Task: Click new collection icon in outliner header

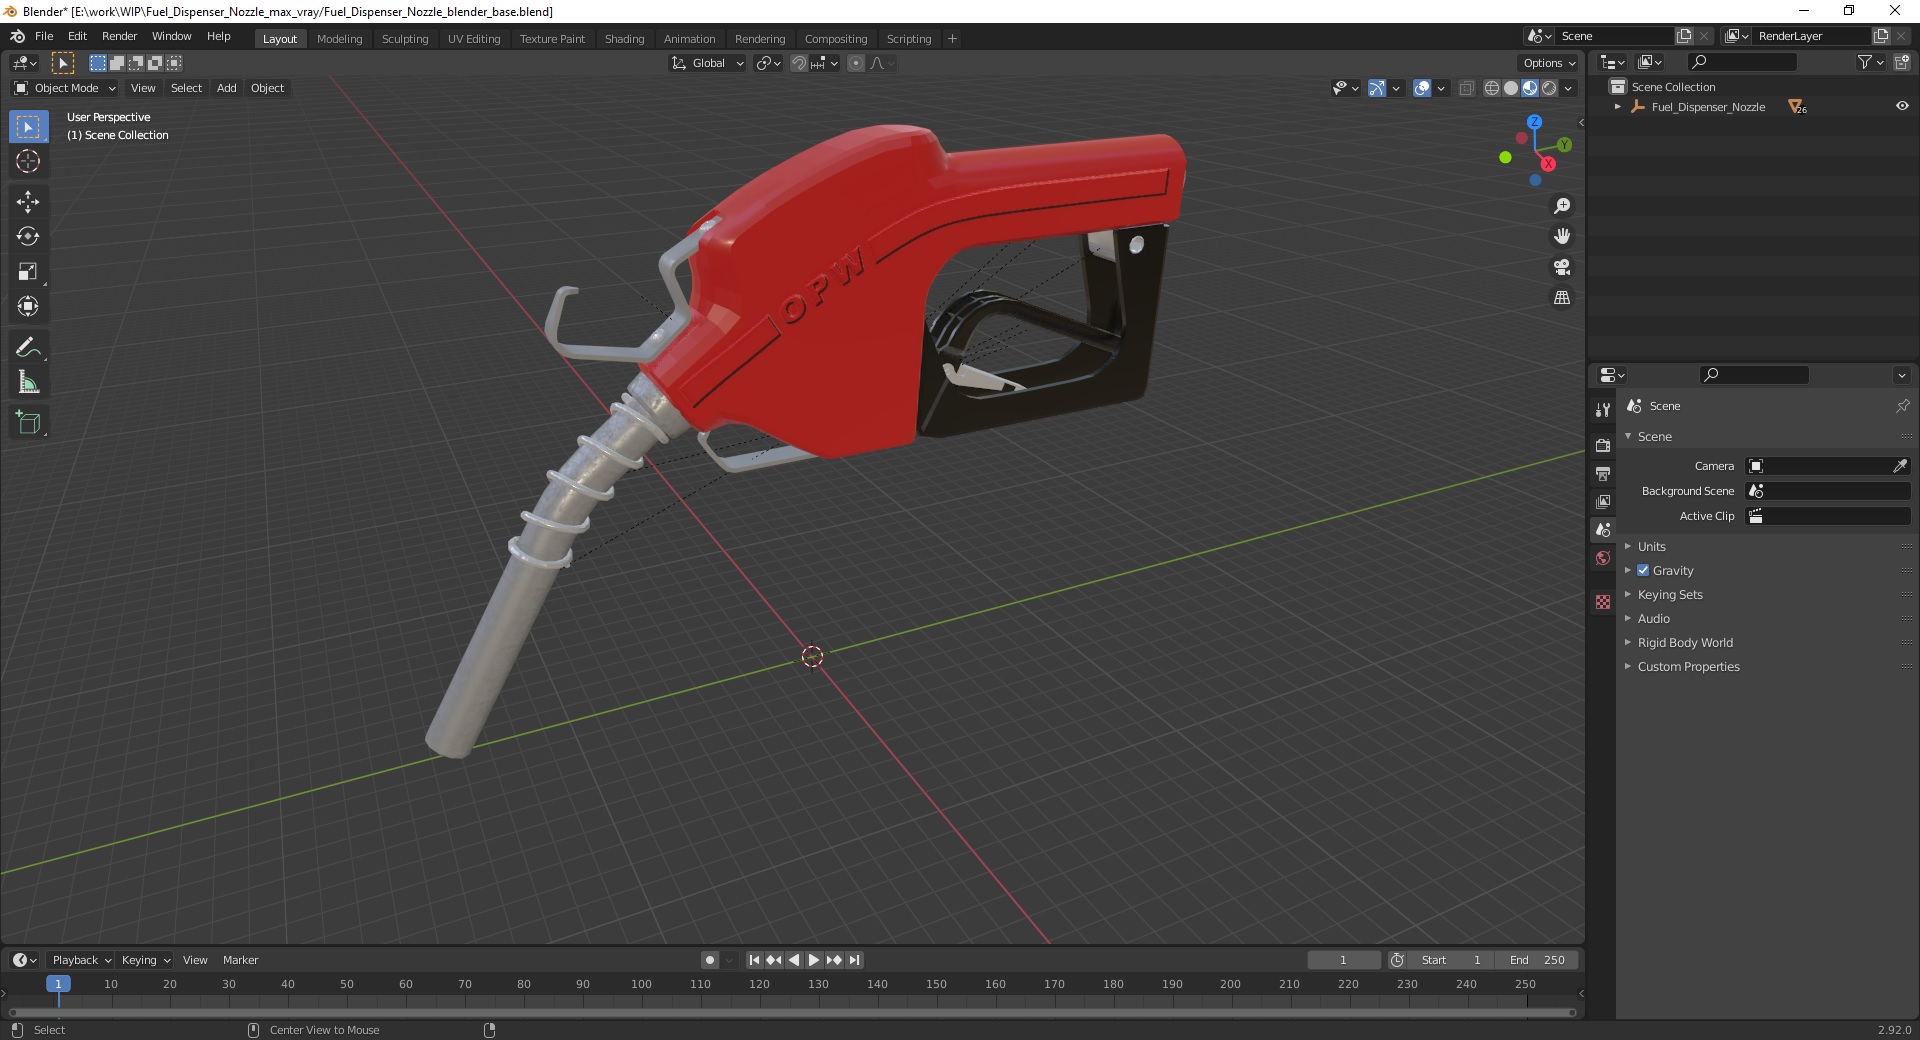Action: coord(1902,62)
